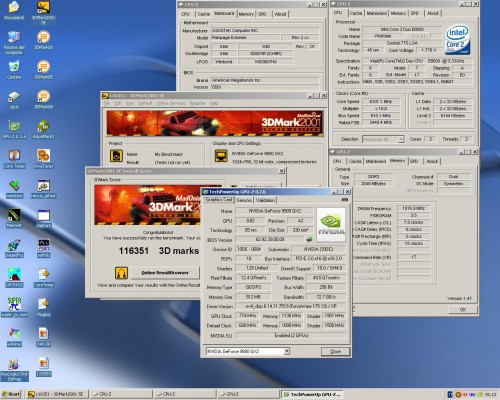Open the Plugins desktop icon
The width and height of the screenshot is (500, 400).
[43, 307]
